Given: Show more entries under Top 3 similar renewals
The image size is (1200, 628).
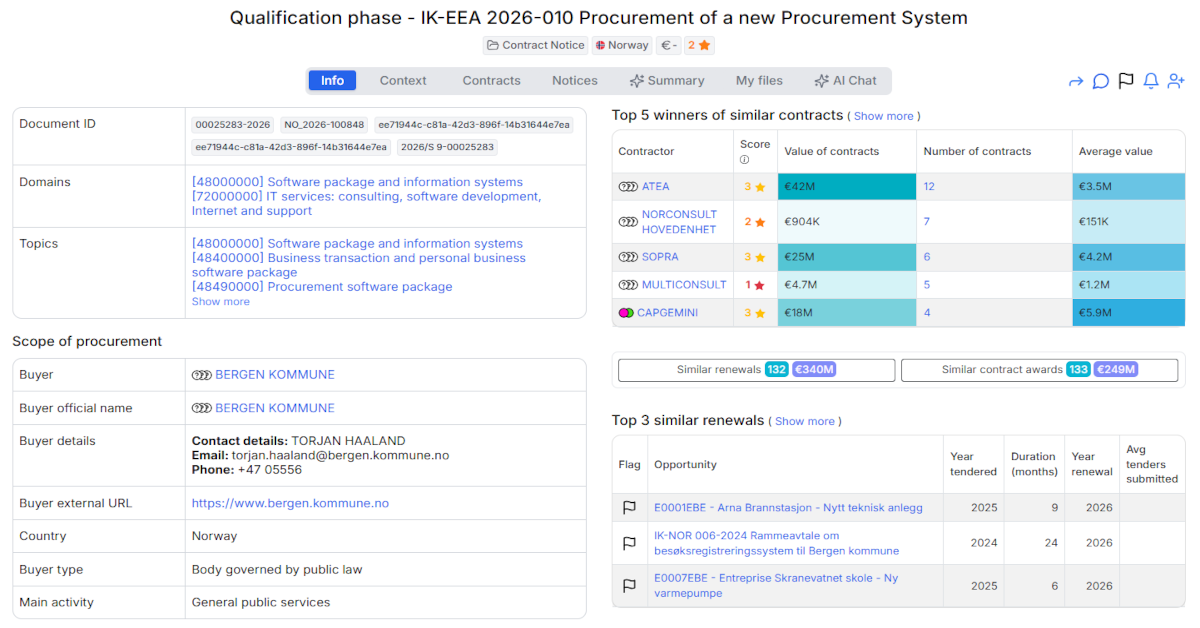Looking at the screenshot, I should click(x=805, y=421).
